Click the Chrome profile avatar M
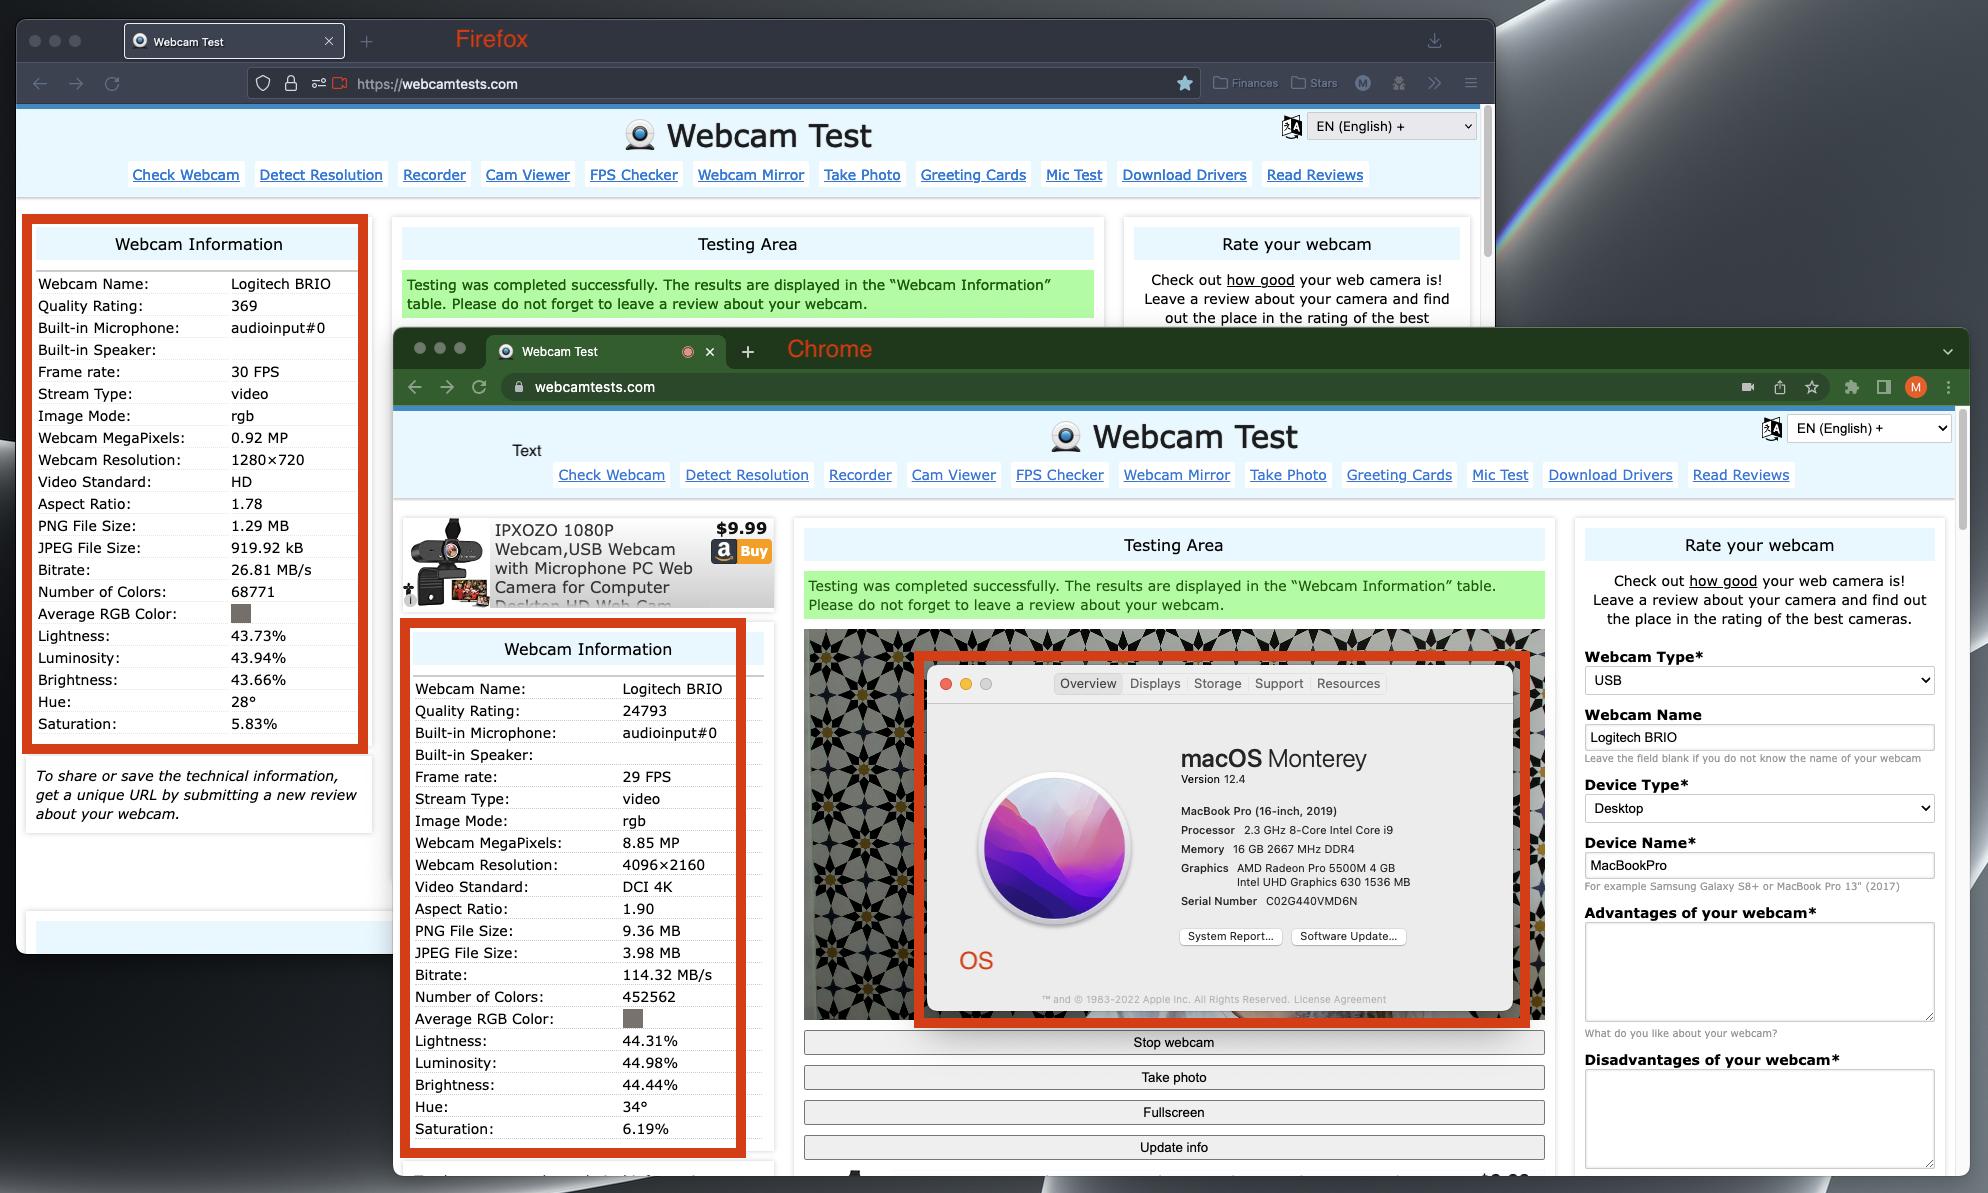The height and width of the screenshot is (1193, 1988). click(1916, 387)
